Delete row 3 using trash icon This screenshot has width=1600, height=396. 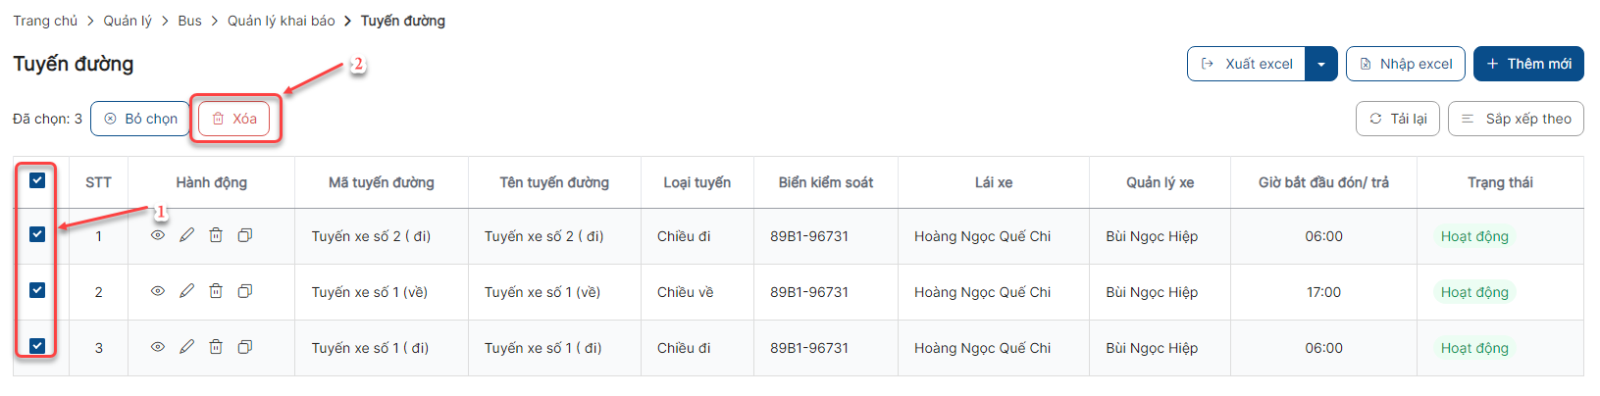216,347
